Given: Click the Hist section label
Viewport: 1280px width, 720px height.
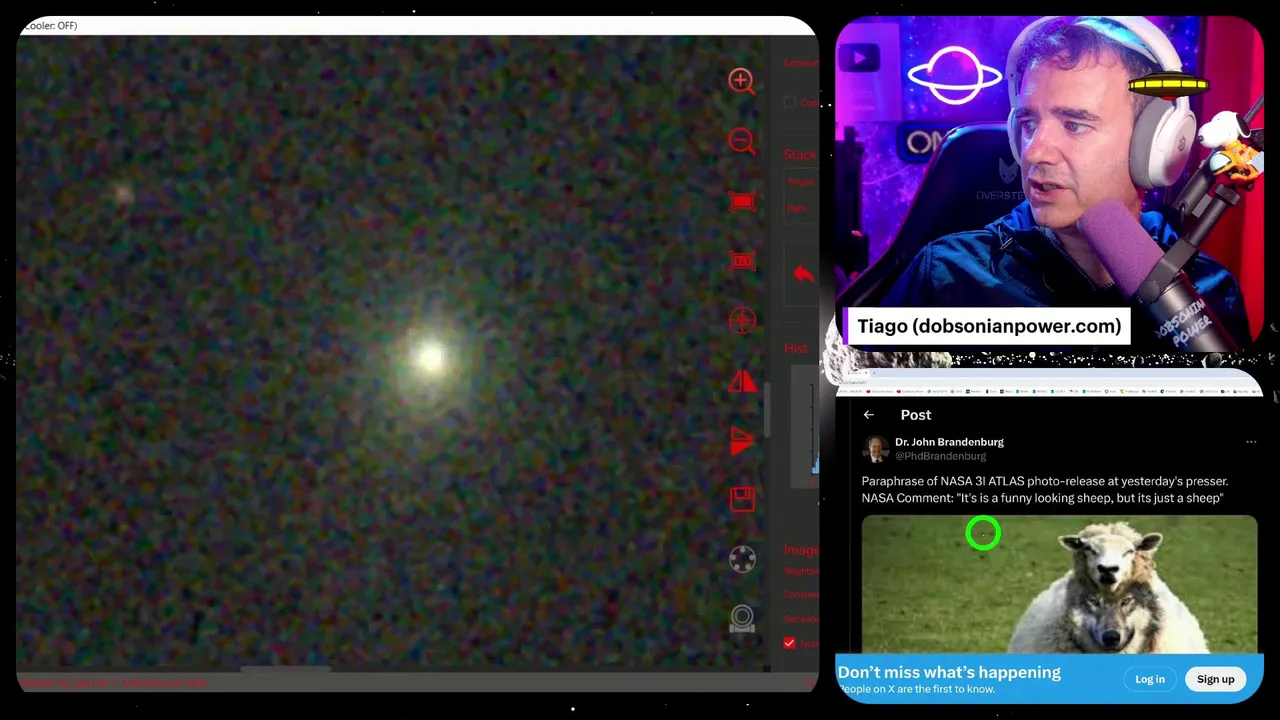Looking at the screenshot, I should pos(796,348).
